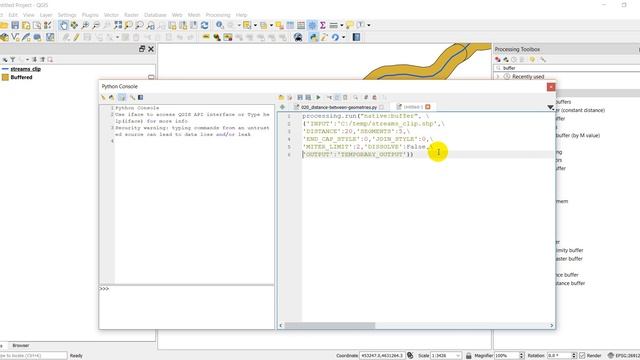This screenshot has width=640, height=360.
Task: Open the Vector menu
Action: point(111,15)
